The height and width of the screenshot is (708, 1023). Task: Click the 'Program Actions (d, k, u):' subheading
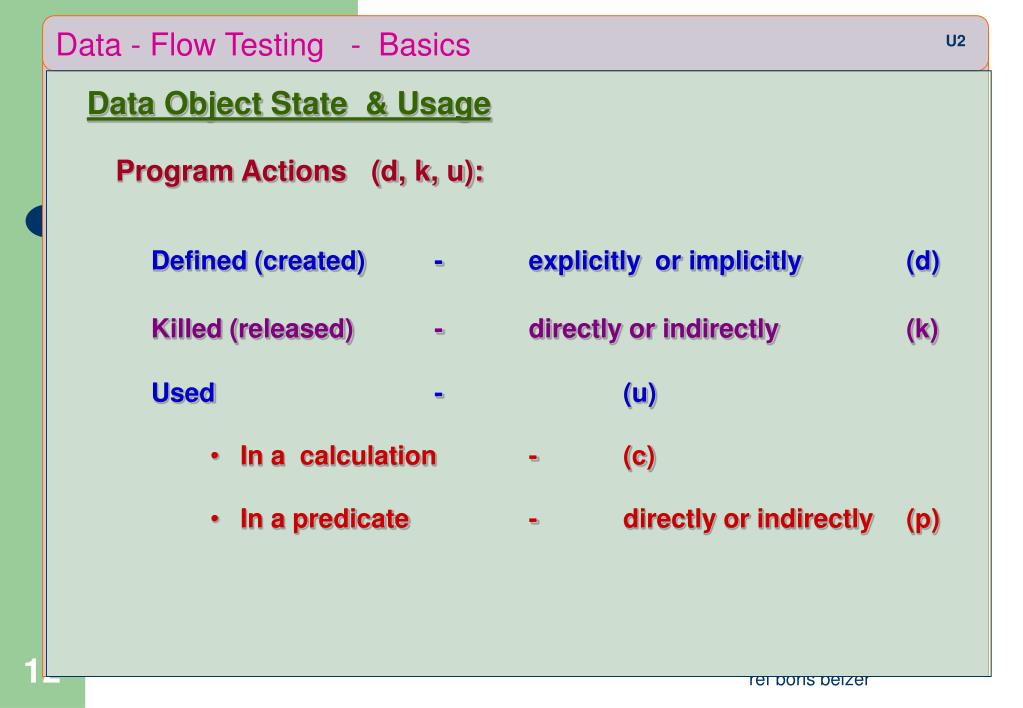pyautogui.click(x=300, y=171)
